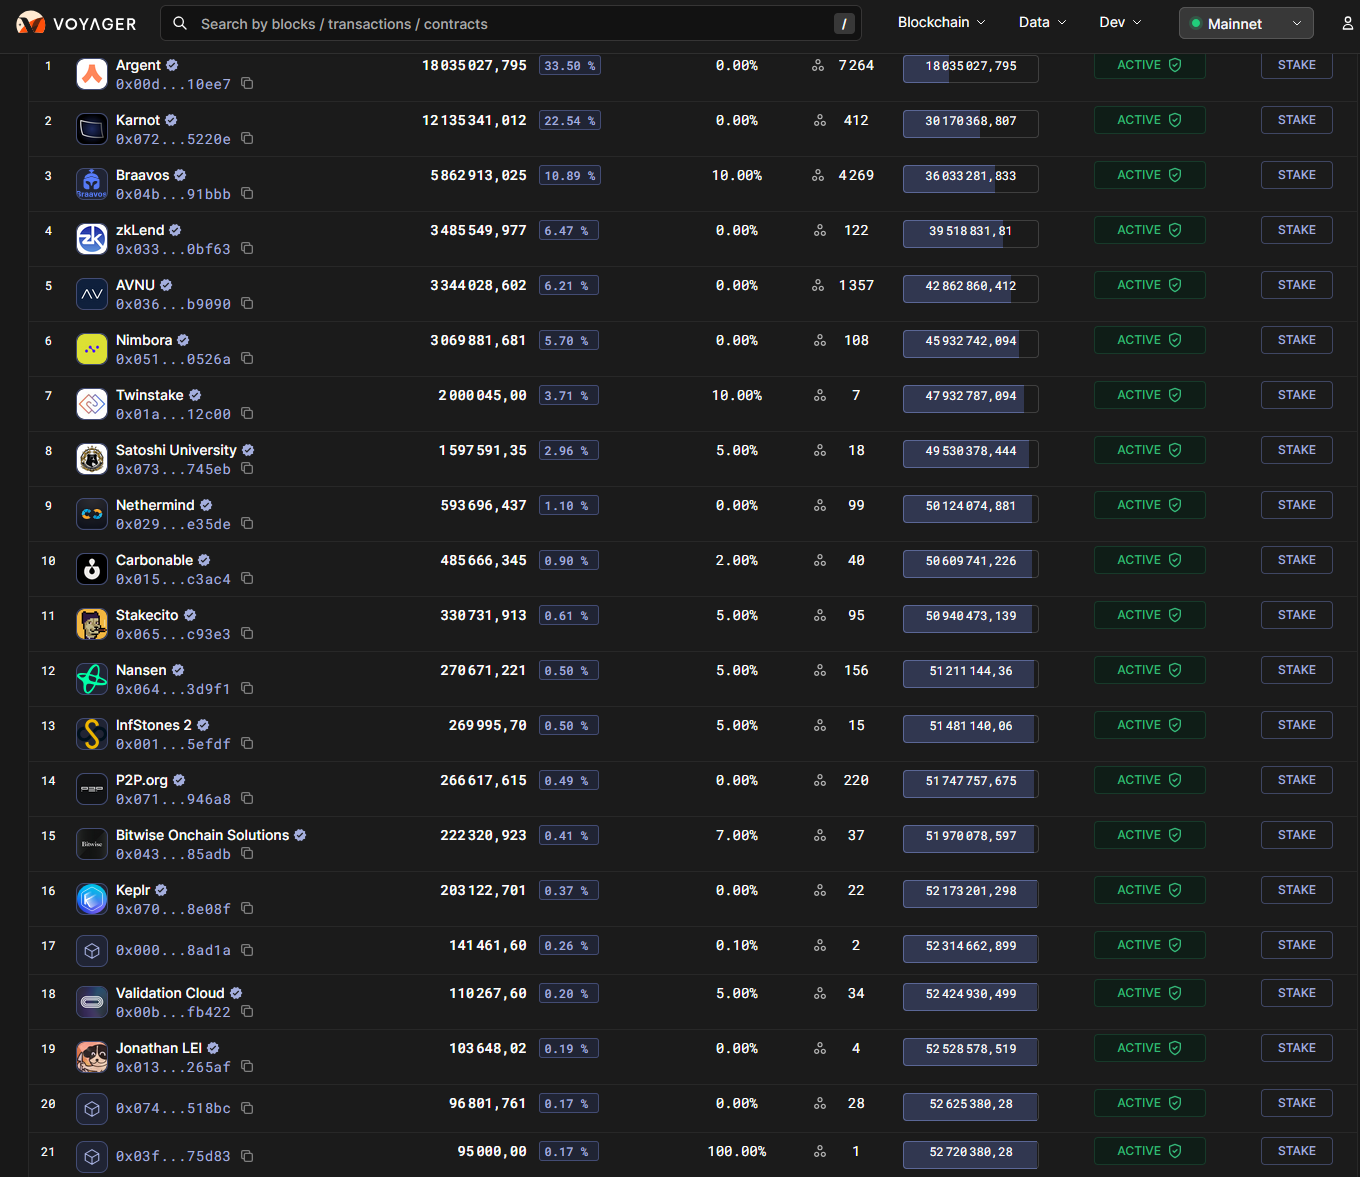Image resolution: width=1360 pixels, height=1177 pixels.
Task: Copy Braavos address 0x04b...91bbb
Action: pos(247,194)
